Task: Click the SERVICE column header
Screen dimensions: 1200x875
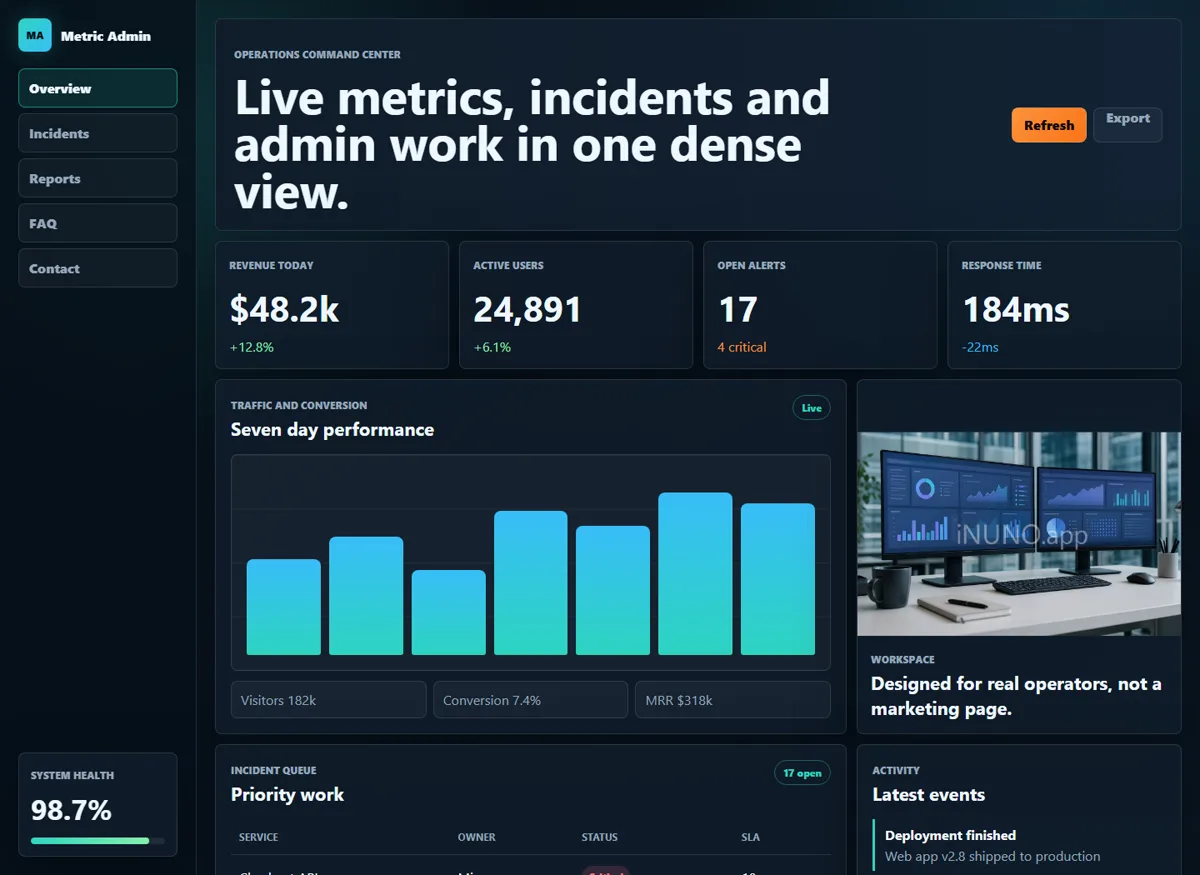Action: pyautogui.click(x=258, y=837)
